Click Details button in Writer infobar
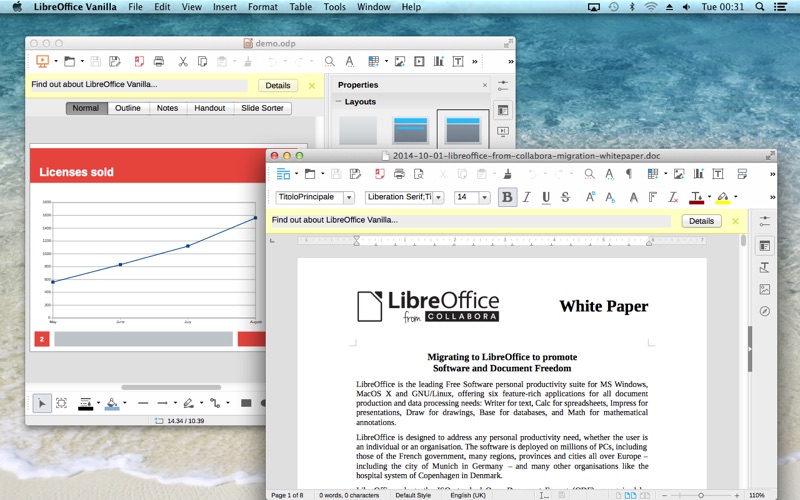The image size is (800, 500). pyautogui.click(x=702, y=221)
